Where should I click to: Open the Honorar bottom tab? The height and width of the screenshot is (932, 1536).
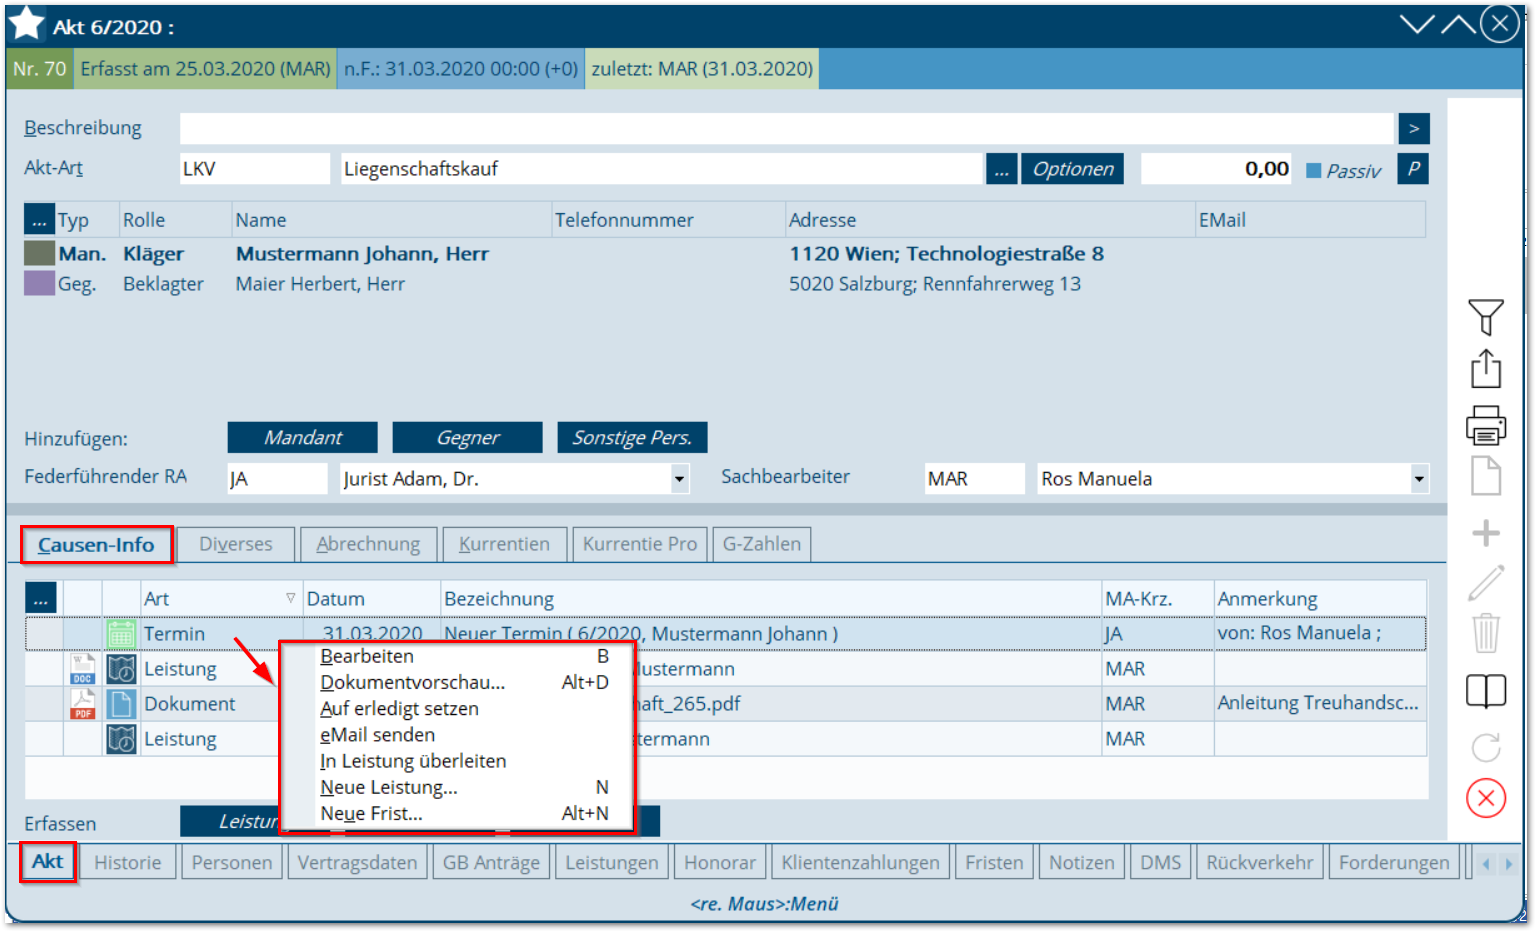[x=720, y=862]
